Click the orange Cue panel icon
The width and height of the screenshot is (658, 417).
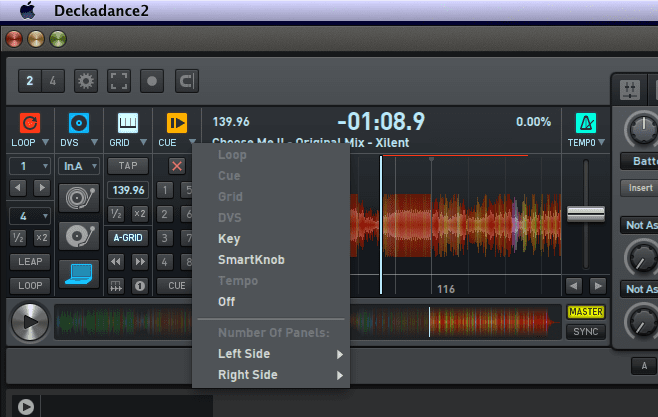click(176, 123)
